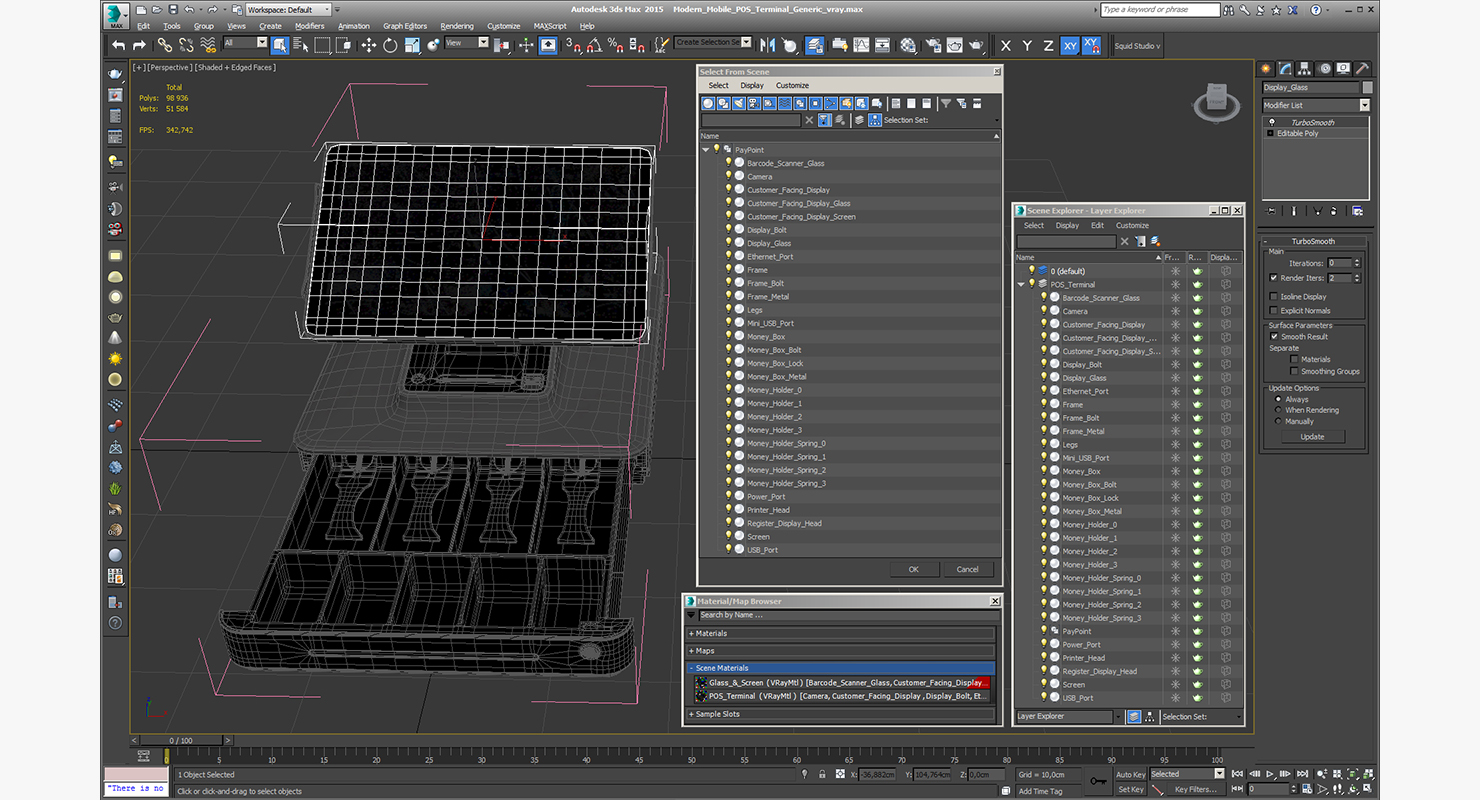Select Money_Box_Lock in Select From Scene
The width and height of the screenshot is (1480, 800).
point(775,363)
